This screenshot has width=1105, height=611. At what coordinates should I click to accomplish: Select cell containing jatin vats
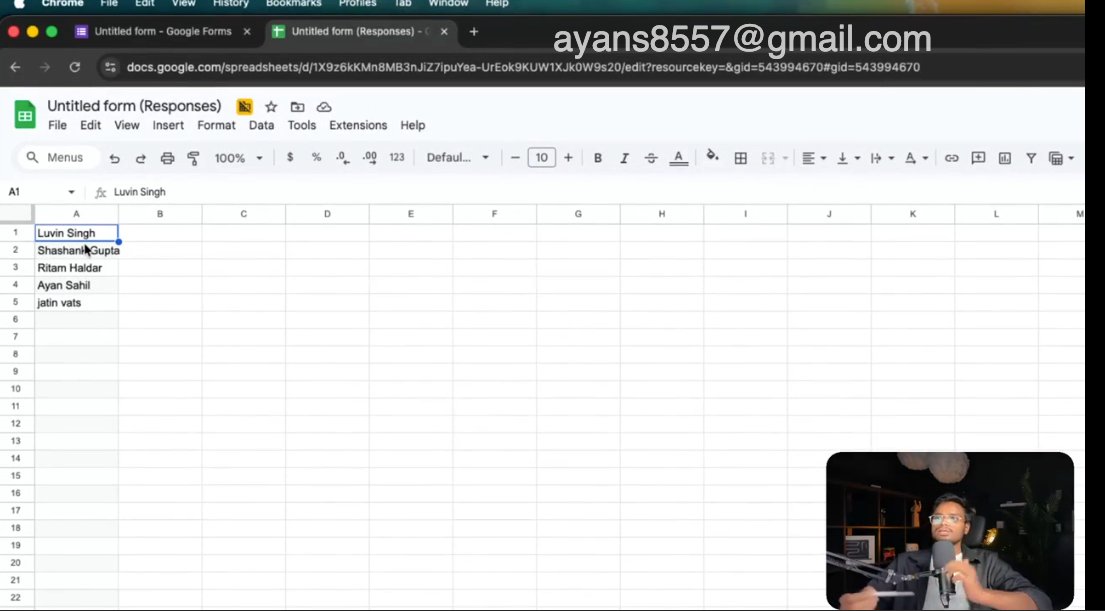(x=76, y=302)
